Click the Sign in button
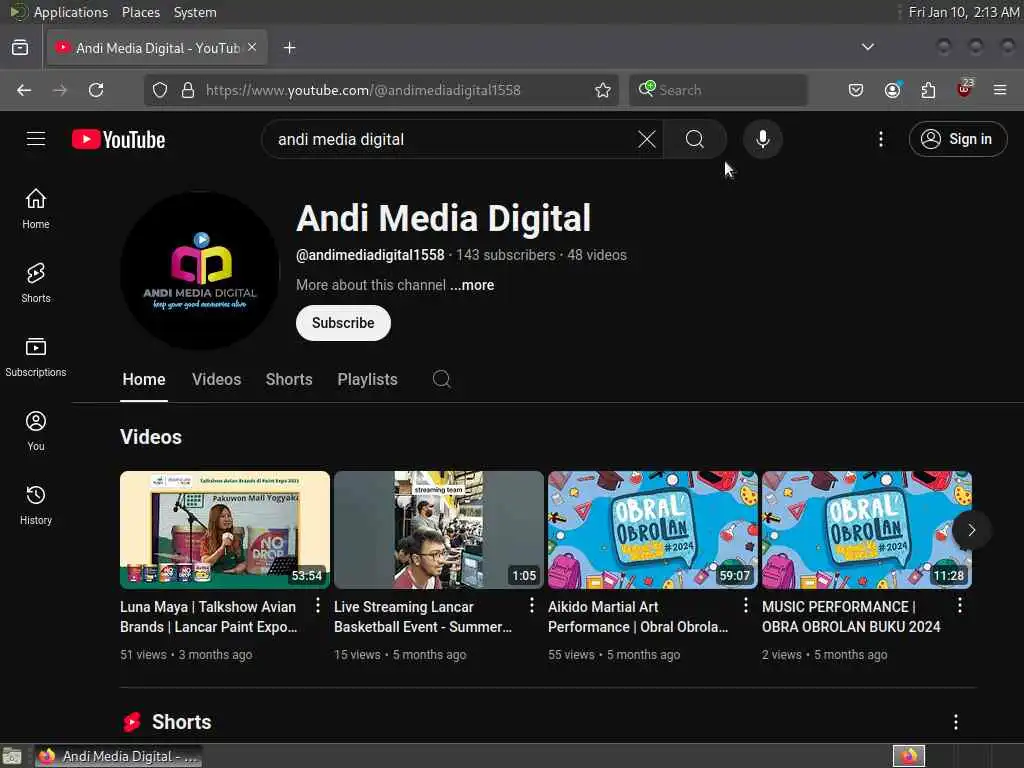 (x=957, y=139)
